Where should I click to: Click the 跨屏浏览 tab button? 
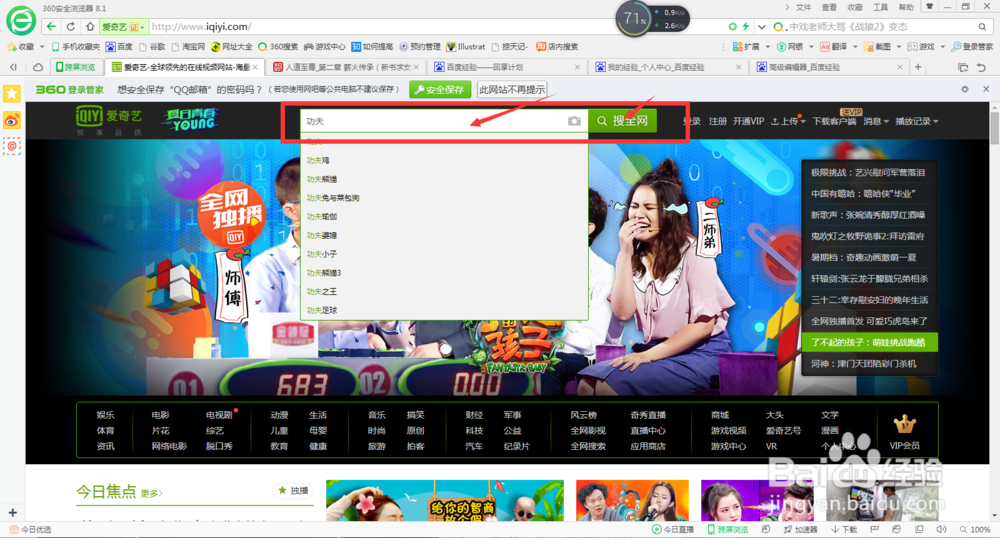tap(76, 67)
